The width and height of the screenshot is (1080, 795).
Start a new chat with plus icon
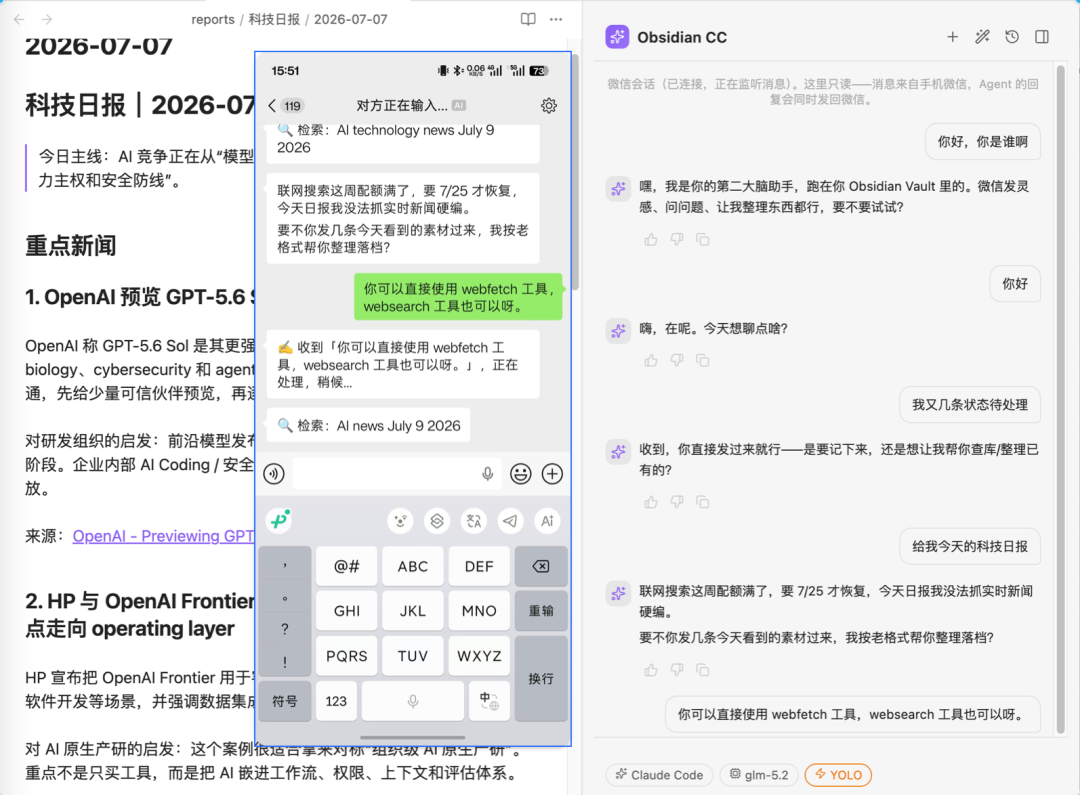953,37
